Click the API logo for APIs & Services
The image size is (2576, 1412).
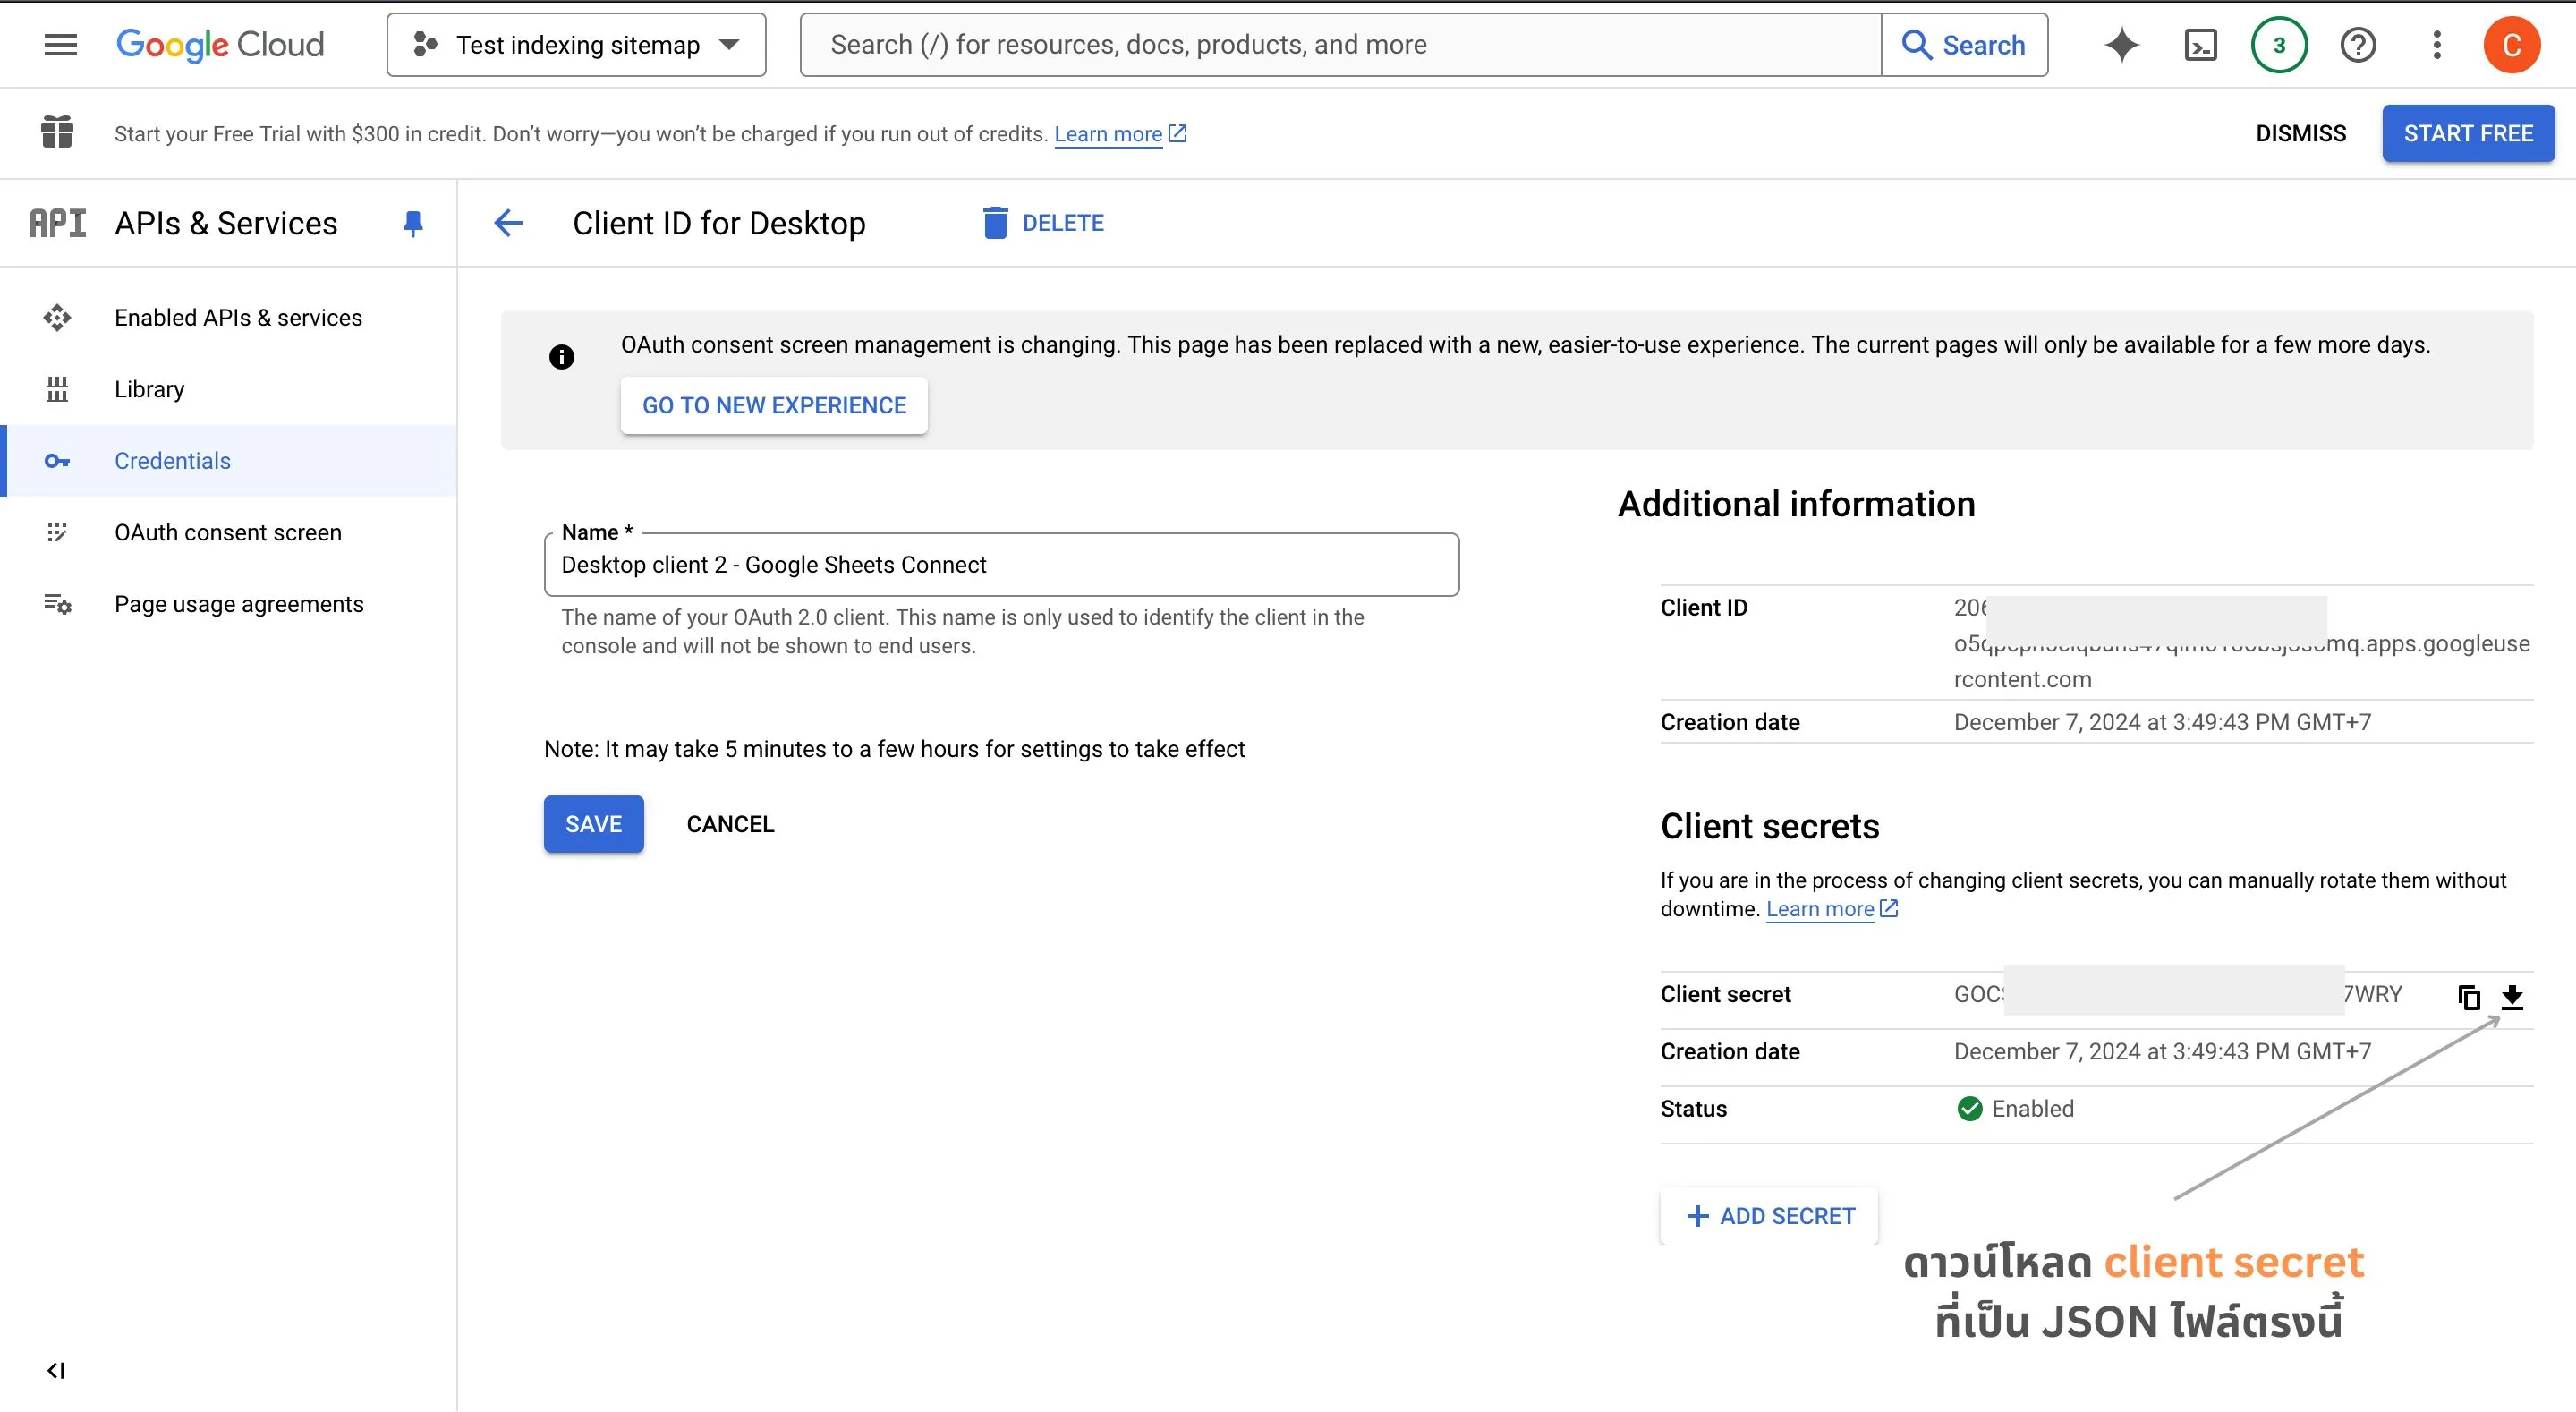click(x=57, y=223)
